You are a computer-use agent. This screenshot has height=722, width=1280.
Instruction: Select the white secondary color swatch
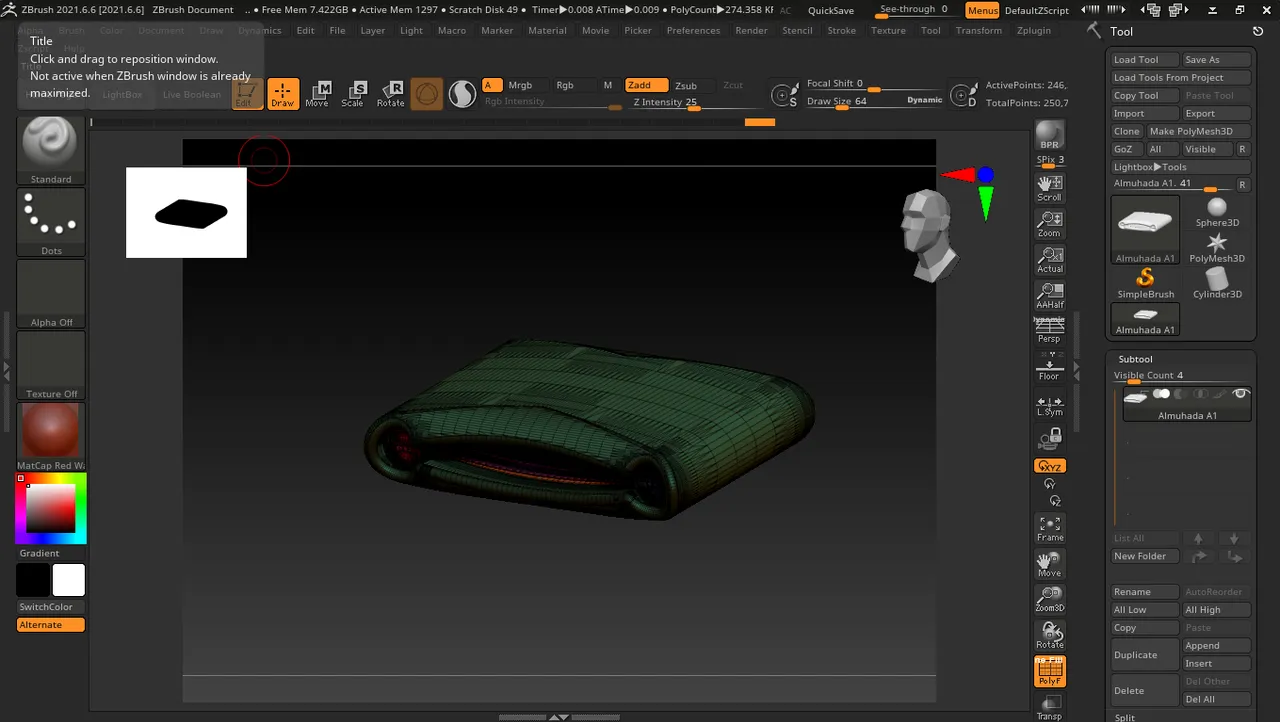[x=69, y=580]
